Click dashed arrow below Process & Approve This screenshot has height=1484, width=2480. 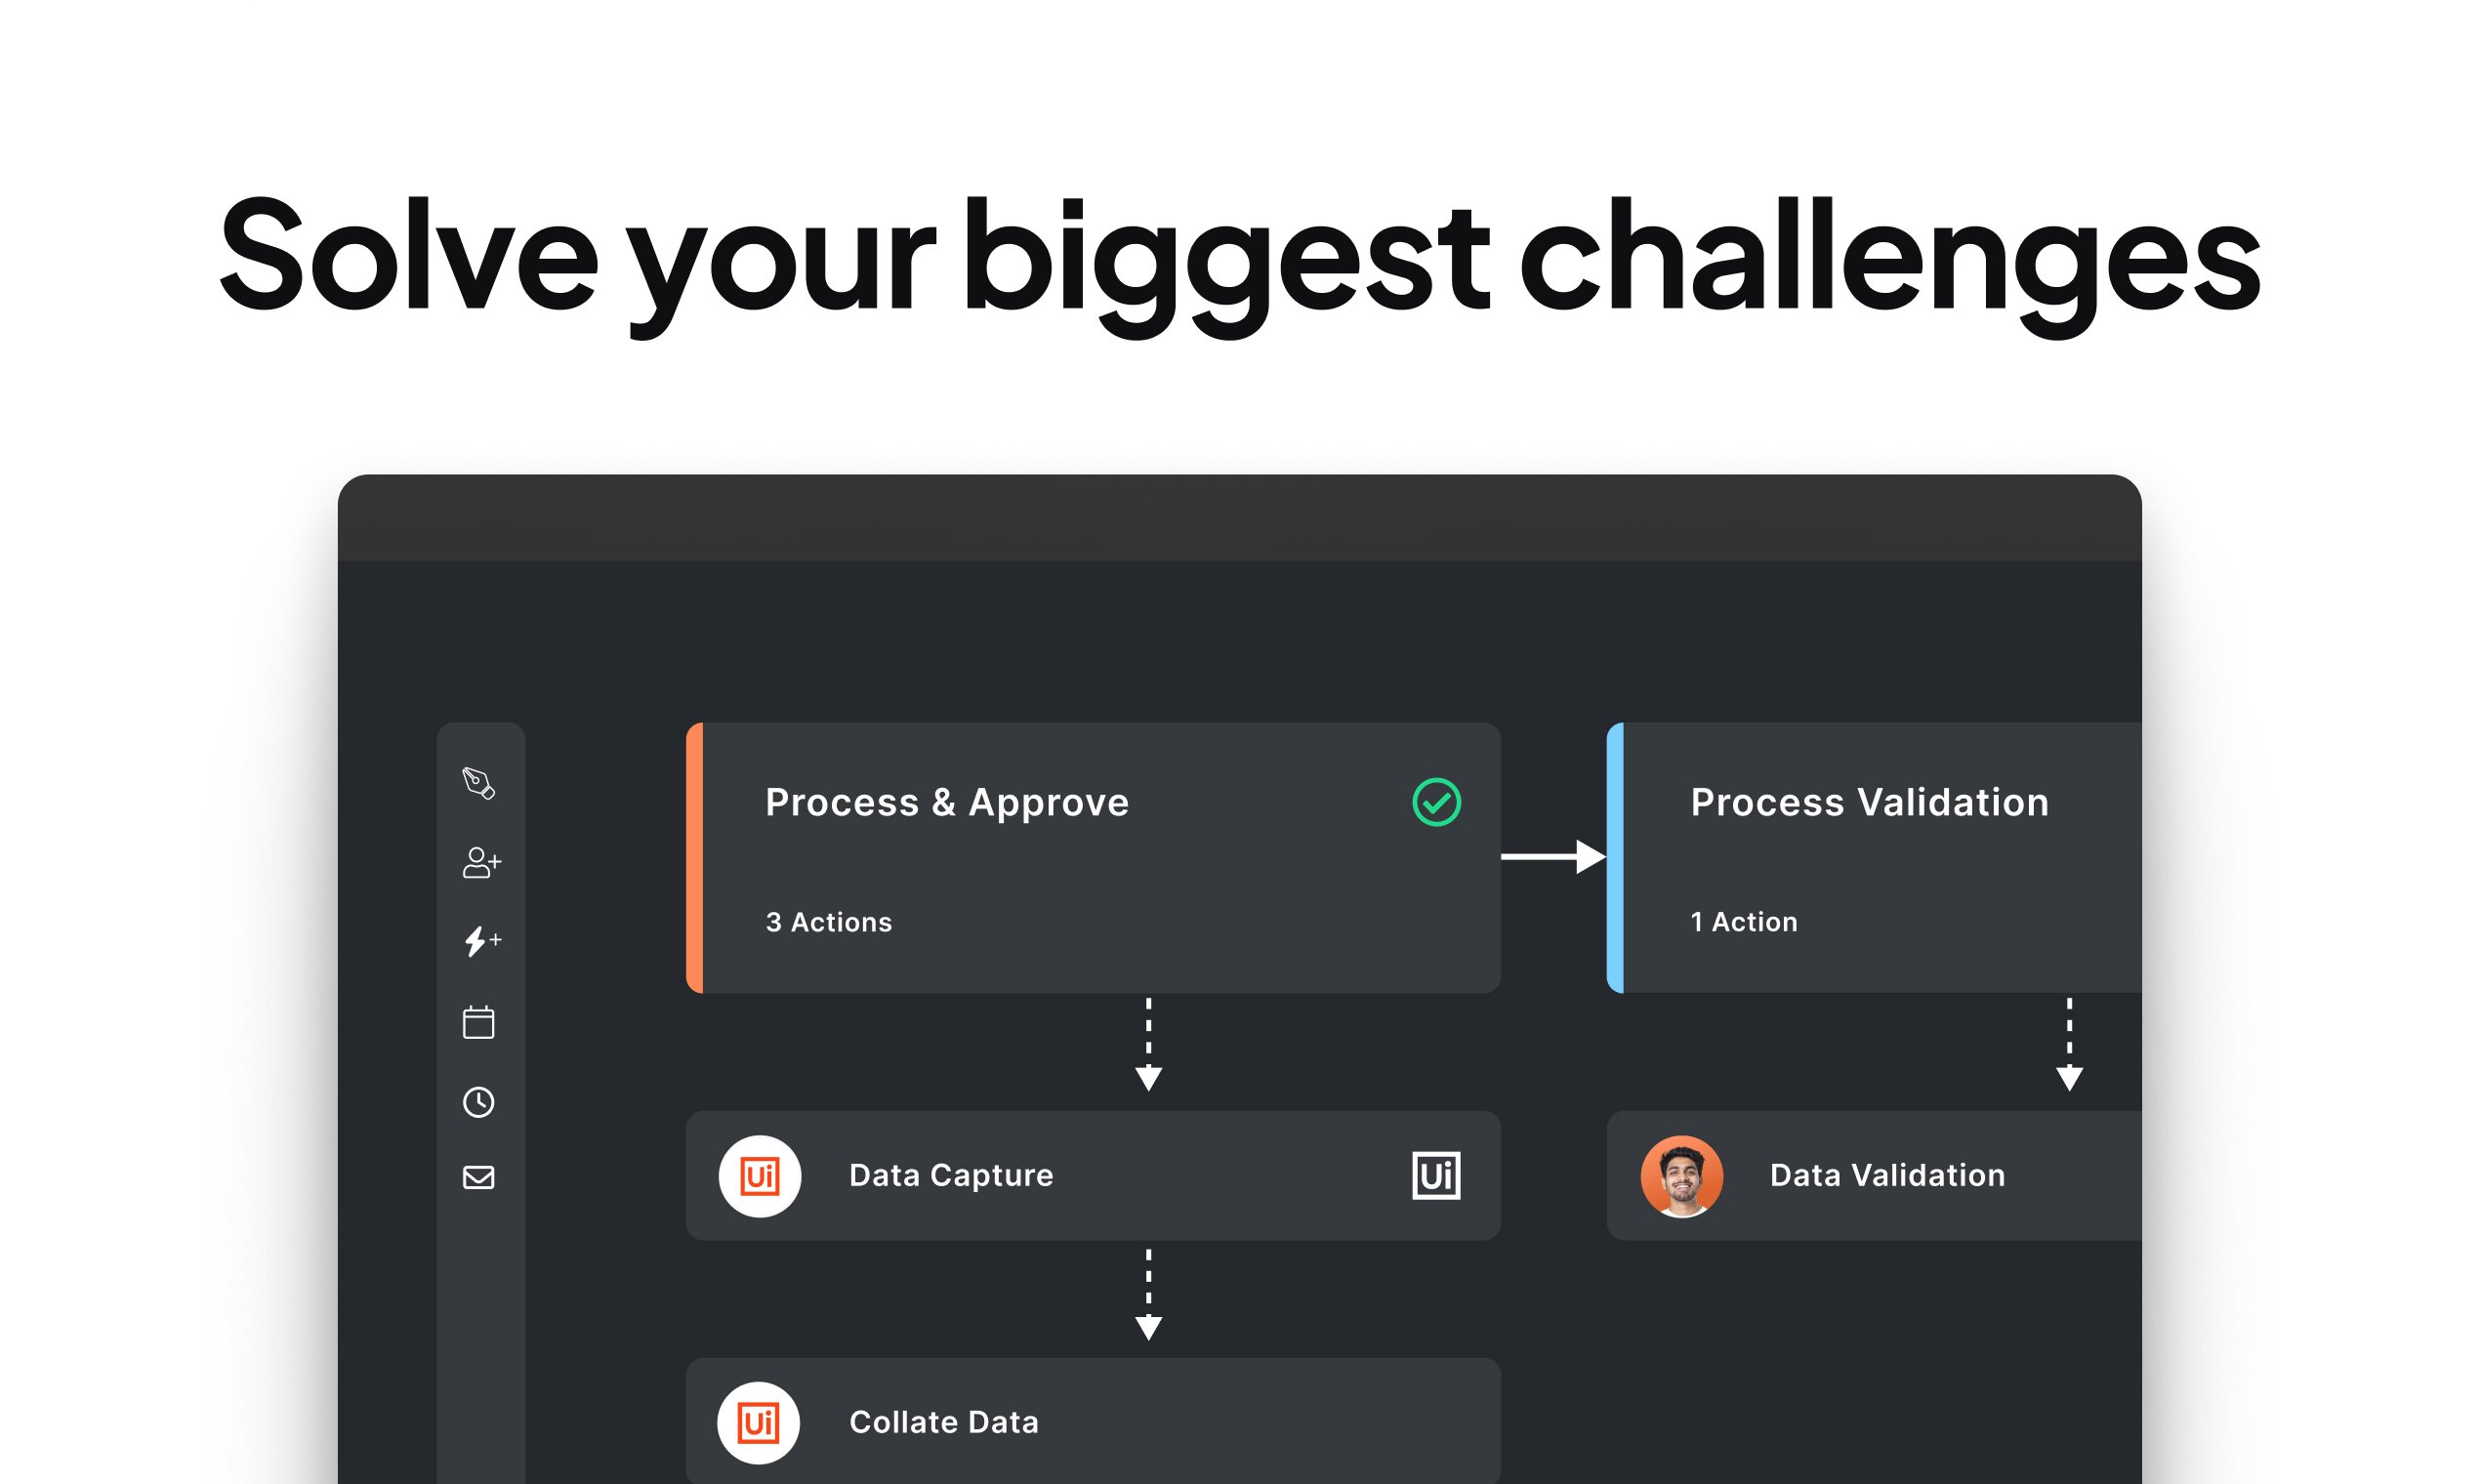point(1149,1045)
